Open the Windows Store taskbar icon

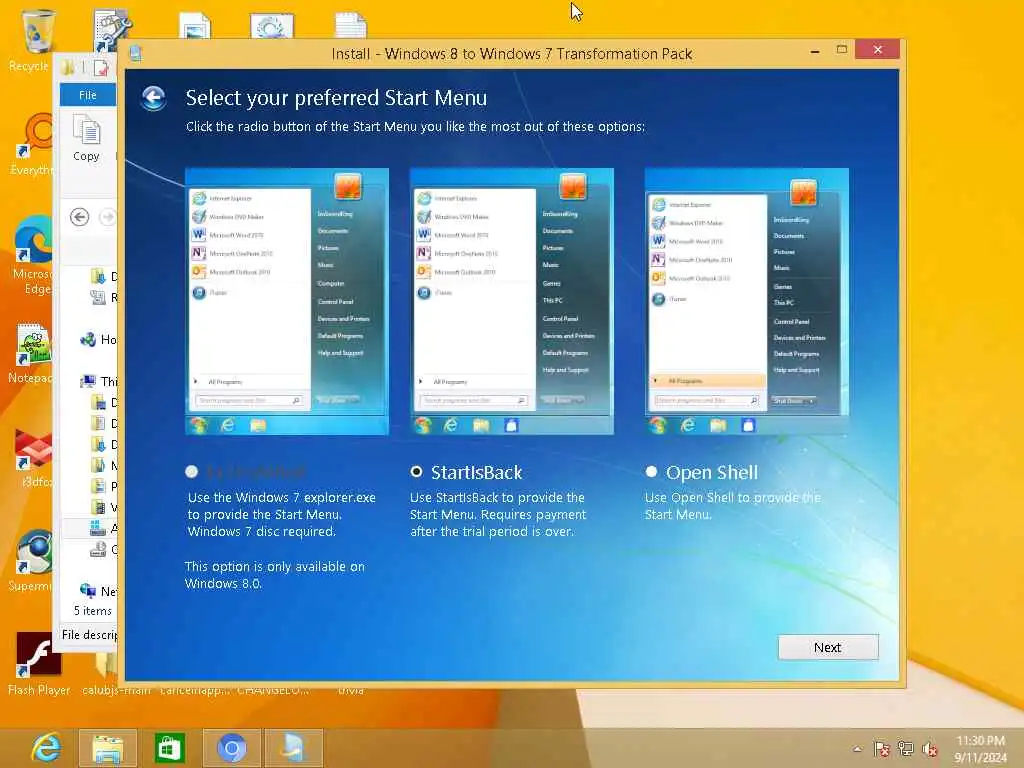pos(169,748)
